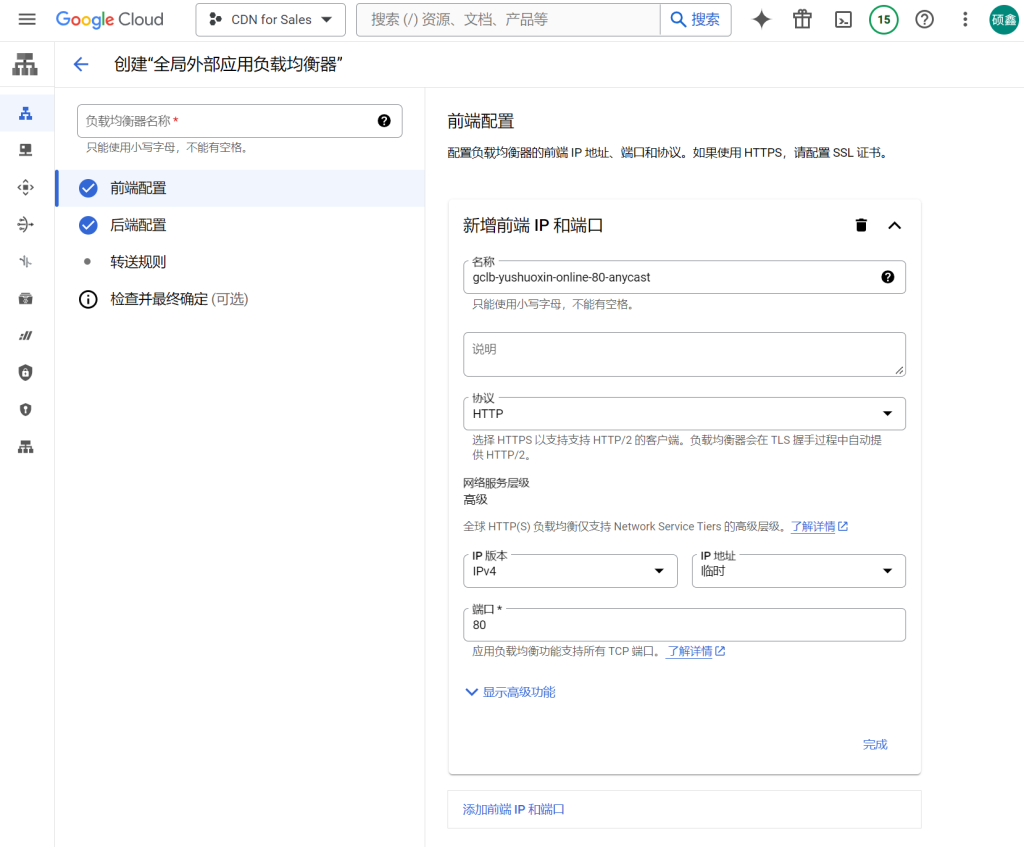Viewport: 1024px width, 847px height.
Task: Open the main navigation hamburger menu
Action: [x=27, y=20]
